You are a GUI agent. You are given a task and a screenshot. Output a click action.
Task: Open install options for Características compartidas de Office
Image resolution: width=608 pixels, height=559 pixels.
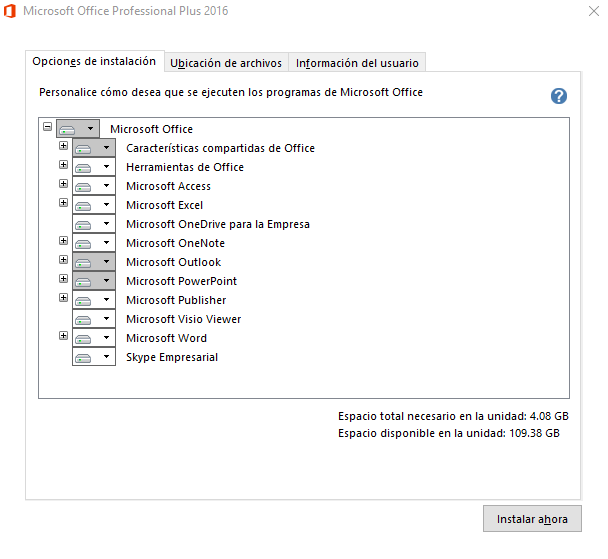click(x=94, y=148)
